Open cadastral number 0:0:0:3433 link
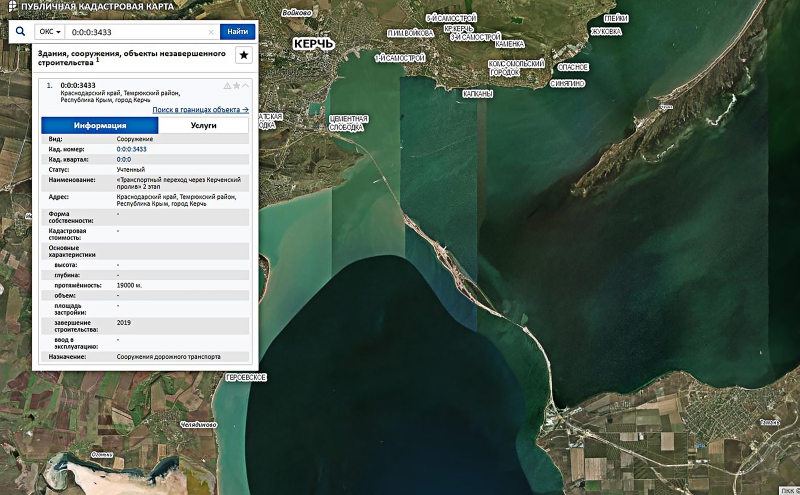 point(132,149)
